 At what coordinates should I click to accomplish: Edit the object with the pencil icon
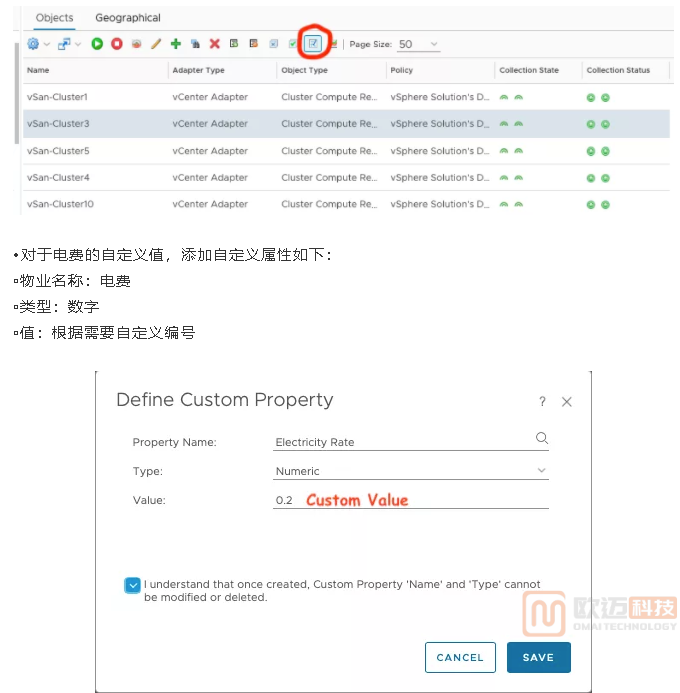click(x=156, y=44)
